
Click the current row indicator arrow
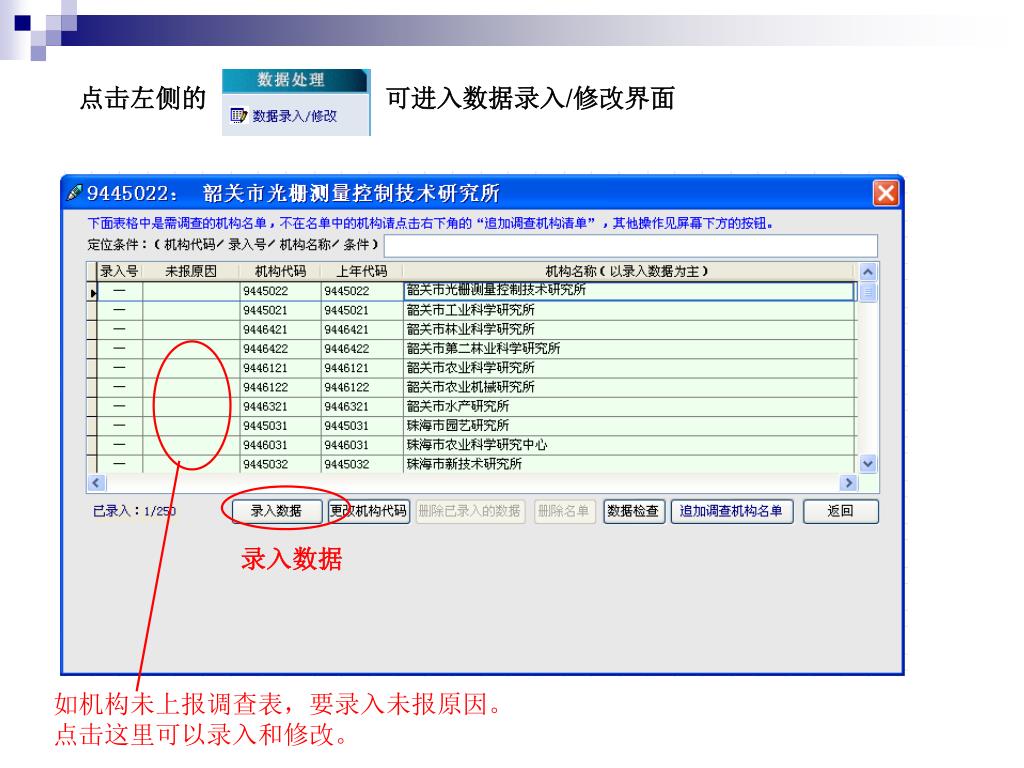coord(92,293)
